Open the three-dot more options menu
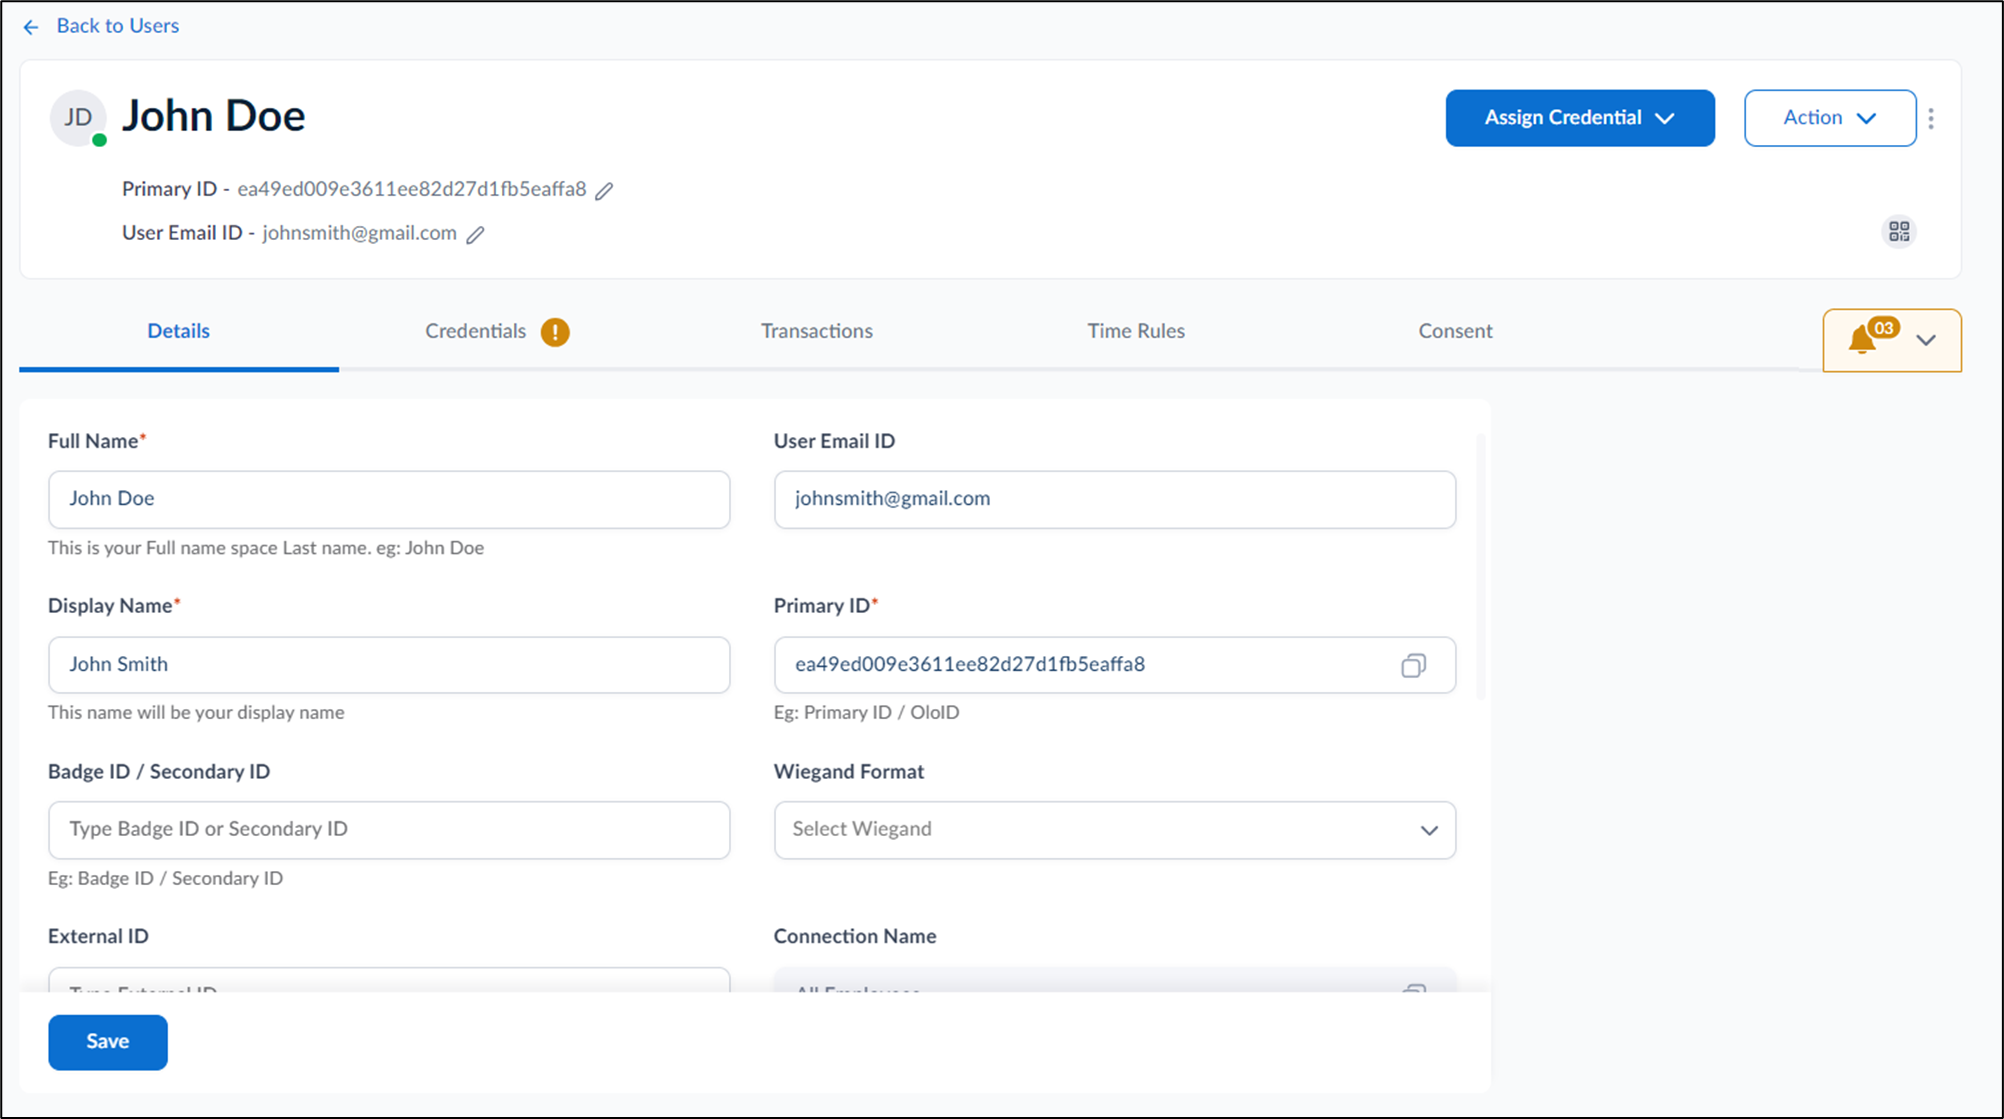Viewport: 2004px width, 1119px height. click(x=1931, y=118)
